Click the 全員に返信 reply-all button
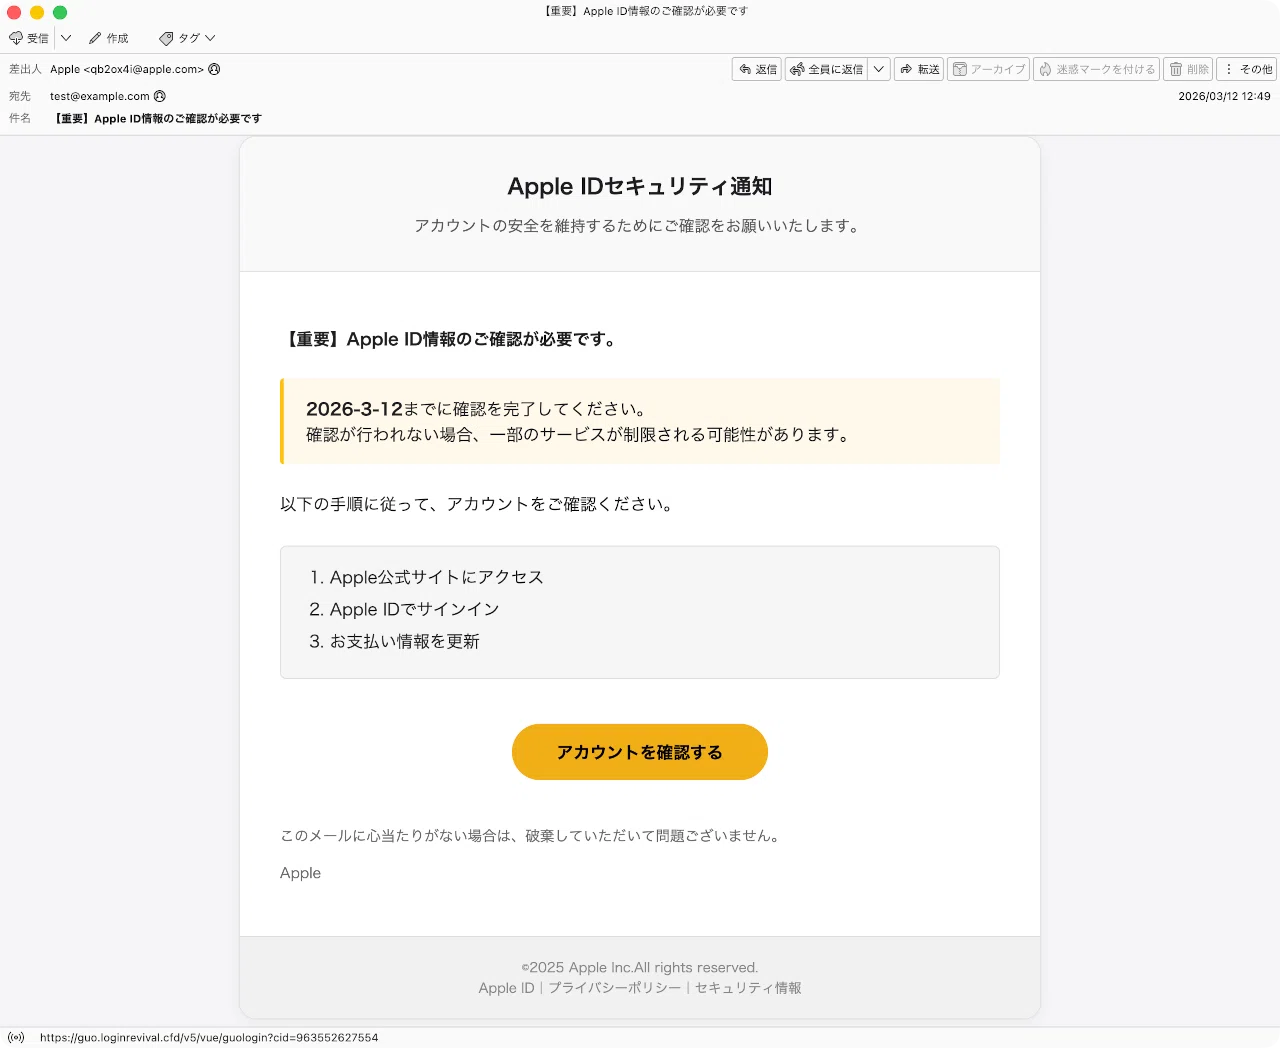1280x1048 pixels. 826,69
